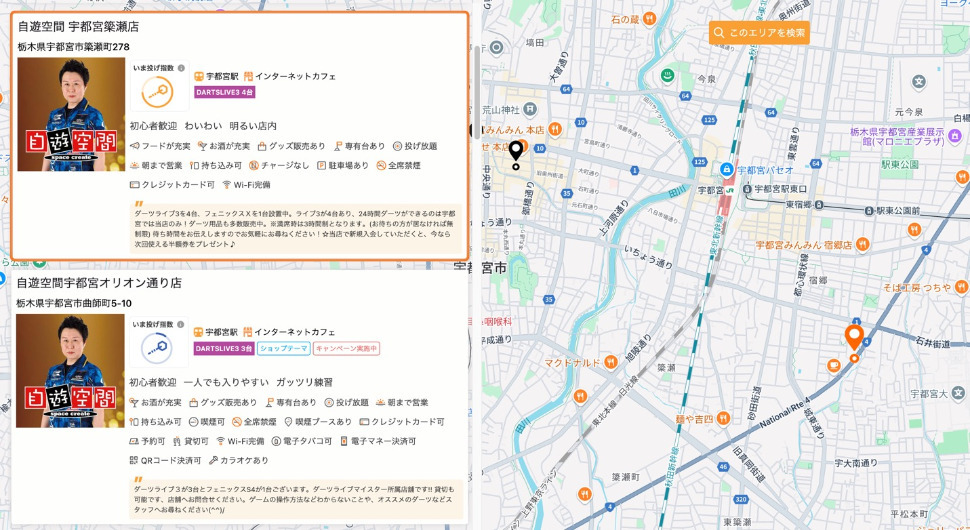Click the オリオン通り店 shop photo thumbnail

click(70, 370)
